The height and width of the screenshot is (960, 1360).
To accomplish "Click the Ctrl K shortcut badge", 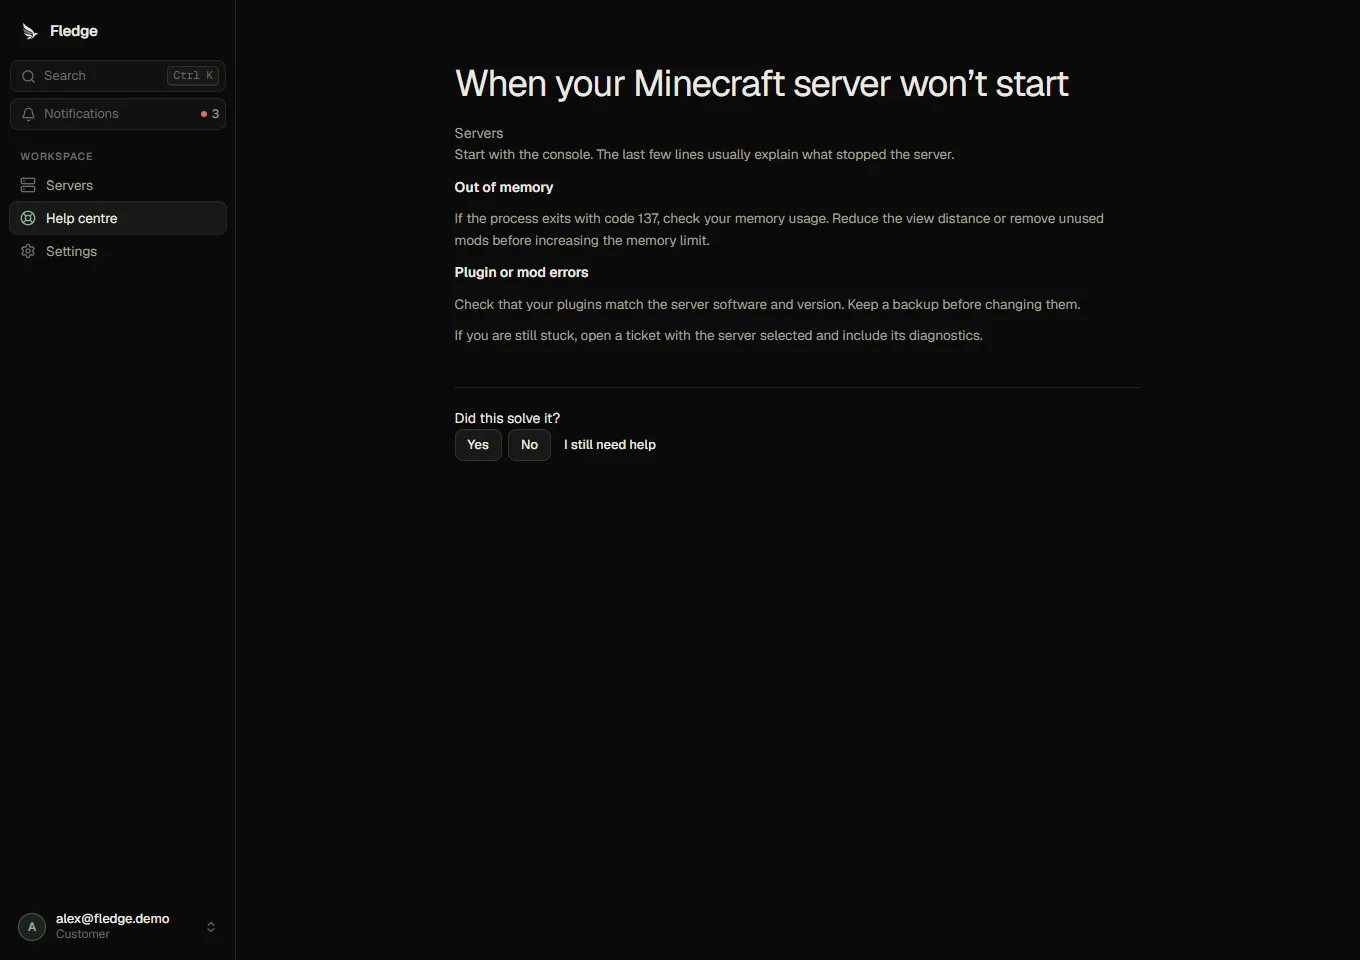I will (193, 76).
